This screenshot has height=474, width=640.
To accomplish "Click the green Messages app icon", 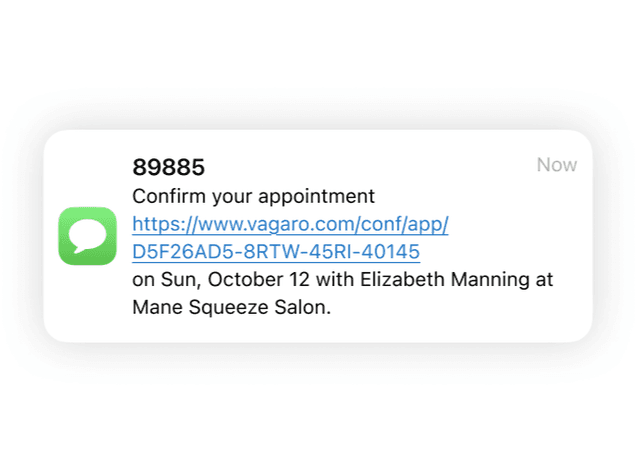I will coord(88,236).
